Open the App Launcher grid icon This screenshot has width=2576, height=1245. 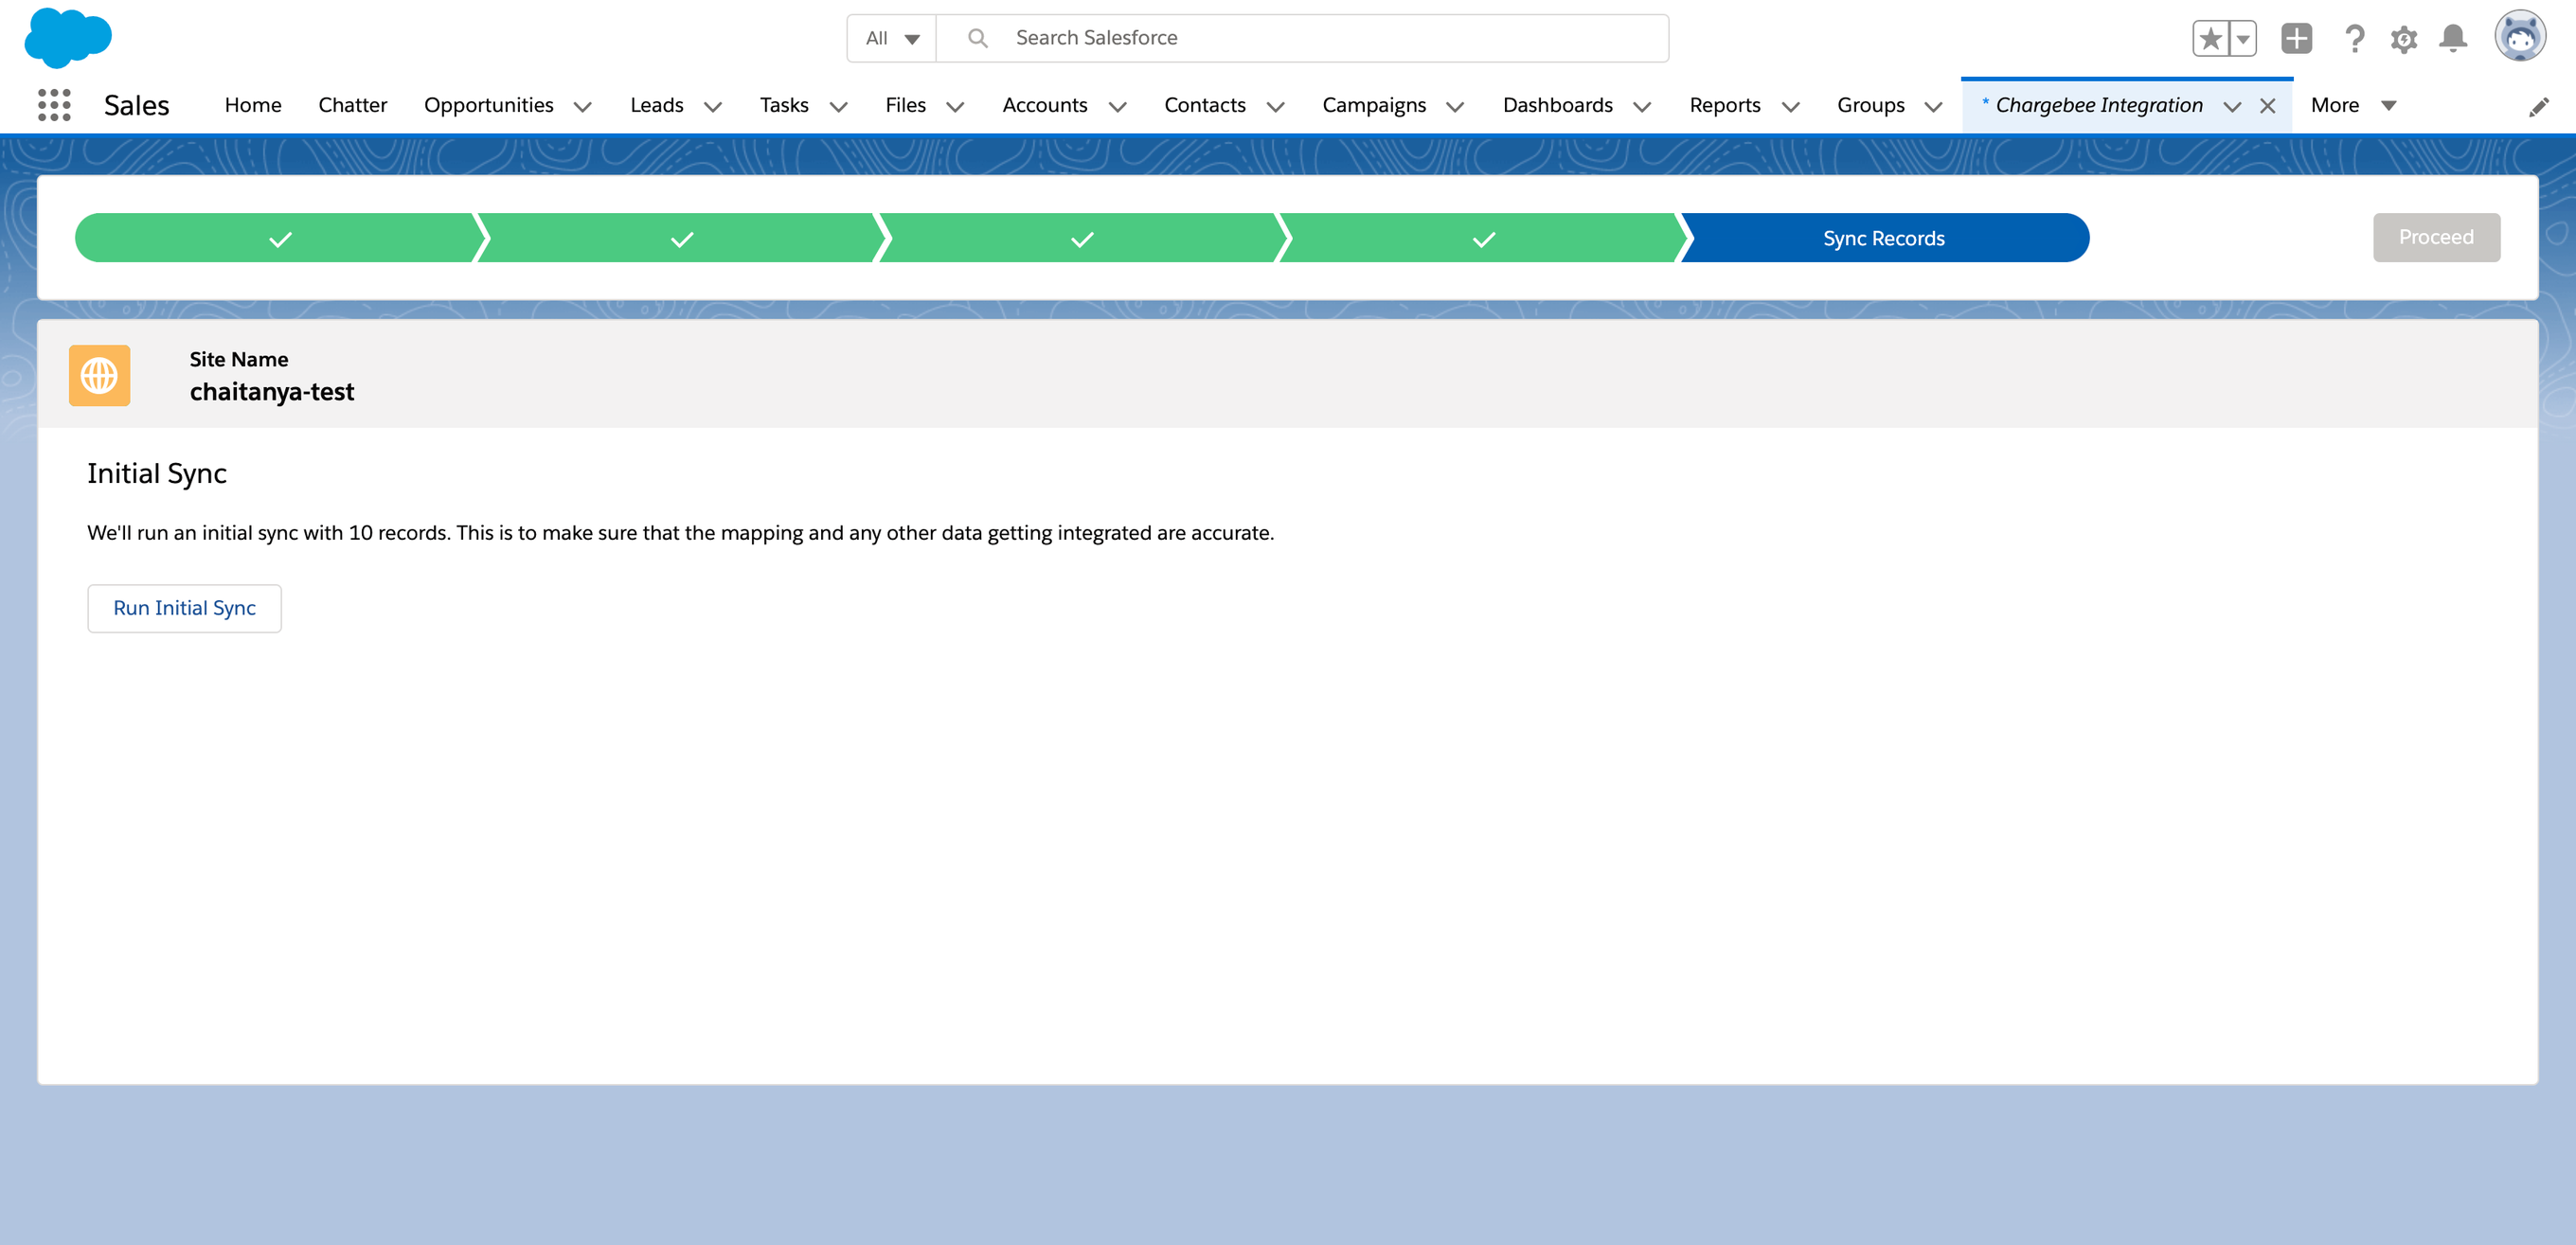pos(54,105)
